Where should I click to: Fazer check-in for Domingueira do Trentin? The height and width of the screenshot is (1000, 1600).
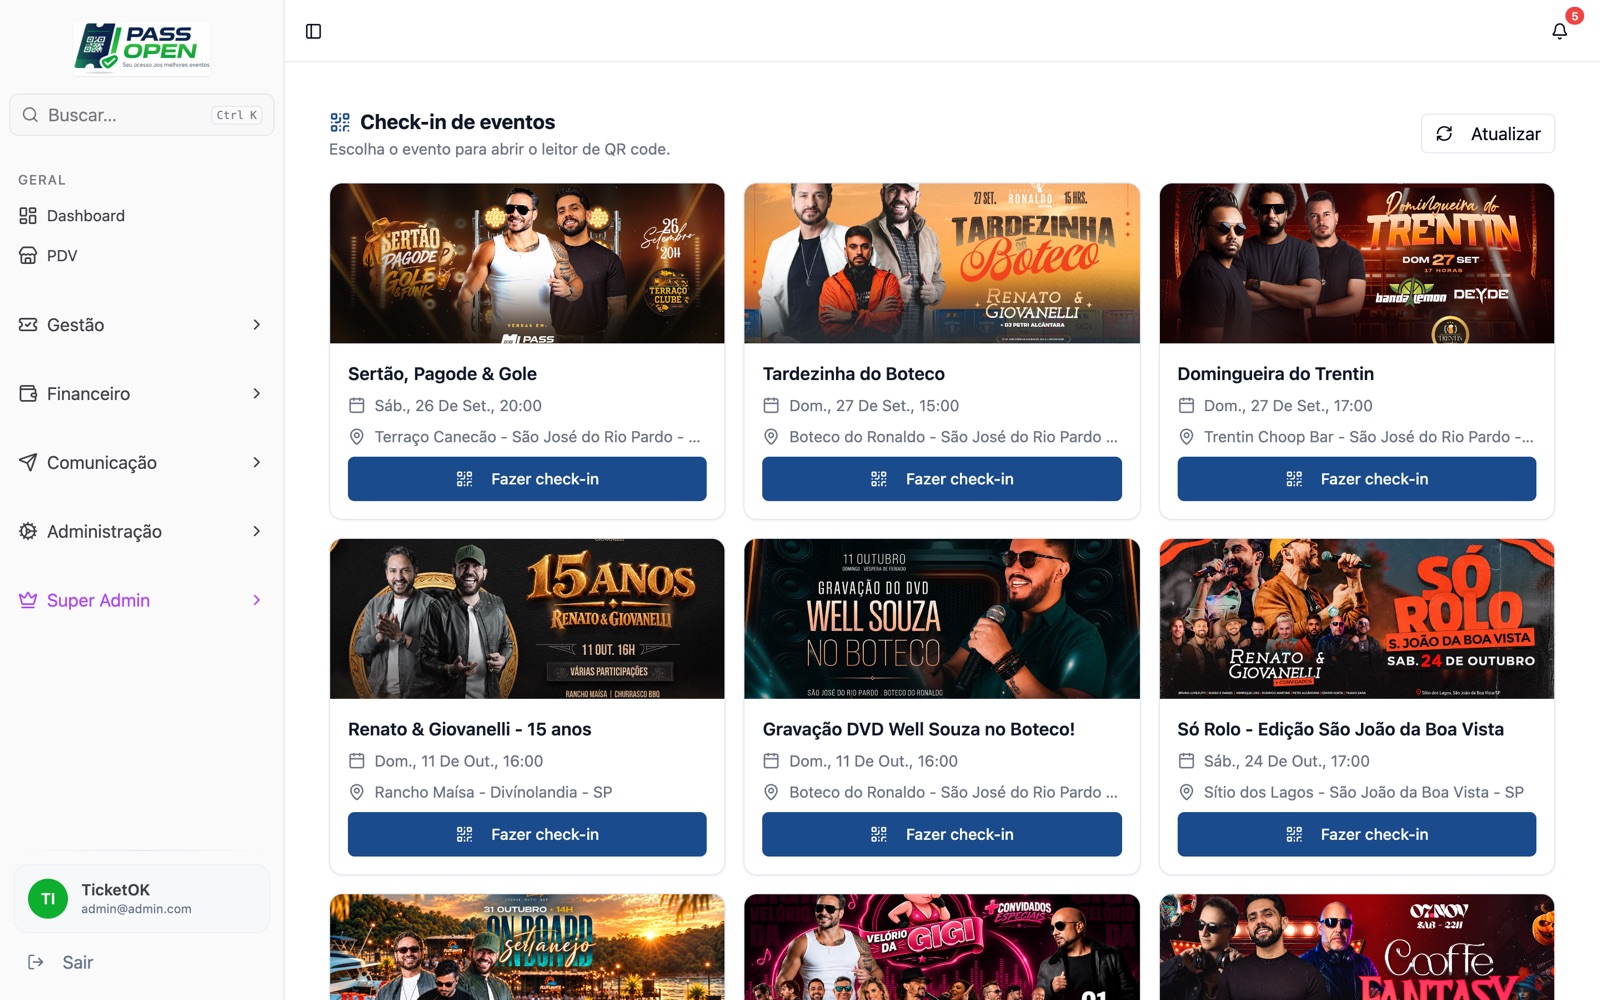click(x=1357, y=479)
